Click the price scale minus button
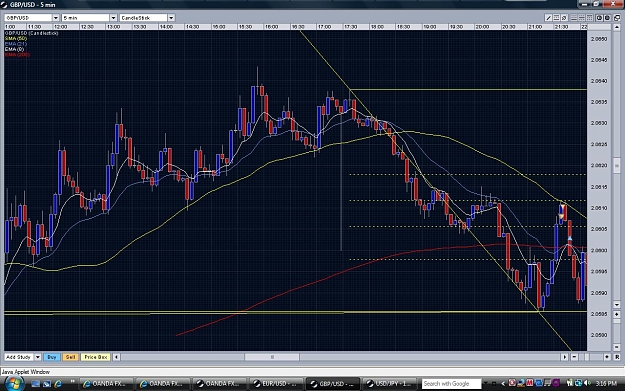 click(617, 347)
